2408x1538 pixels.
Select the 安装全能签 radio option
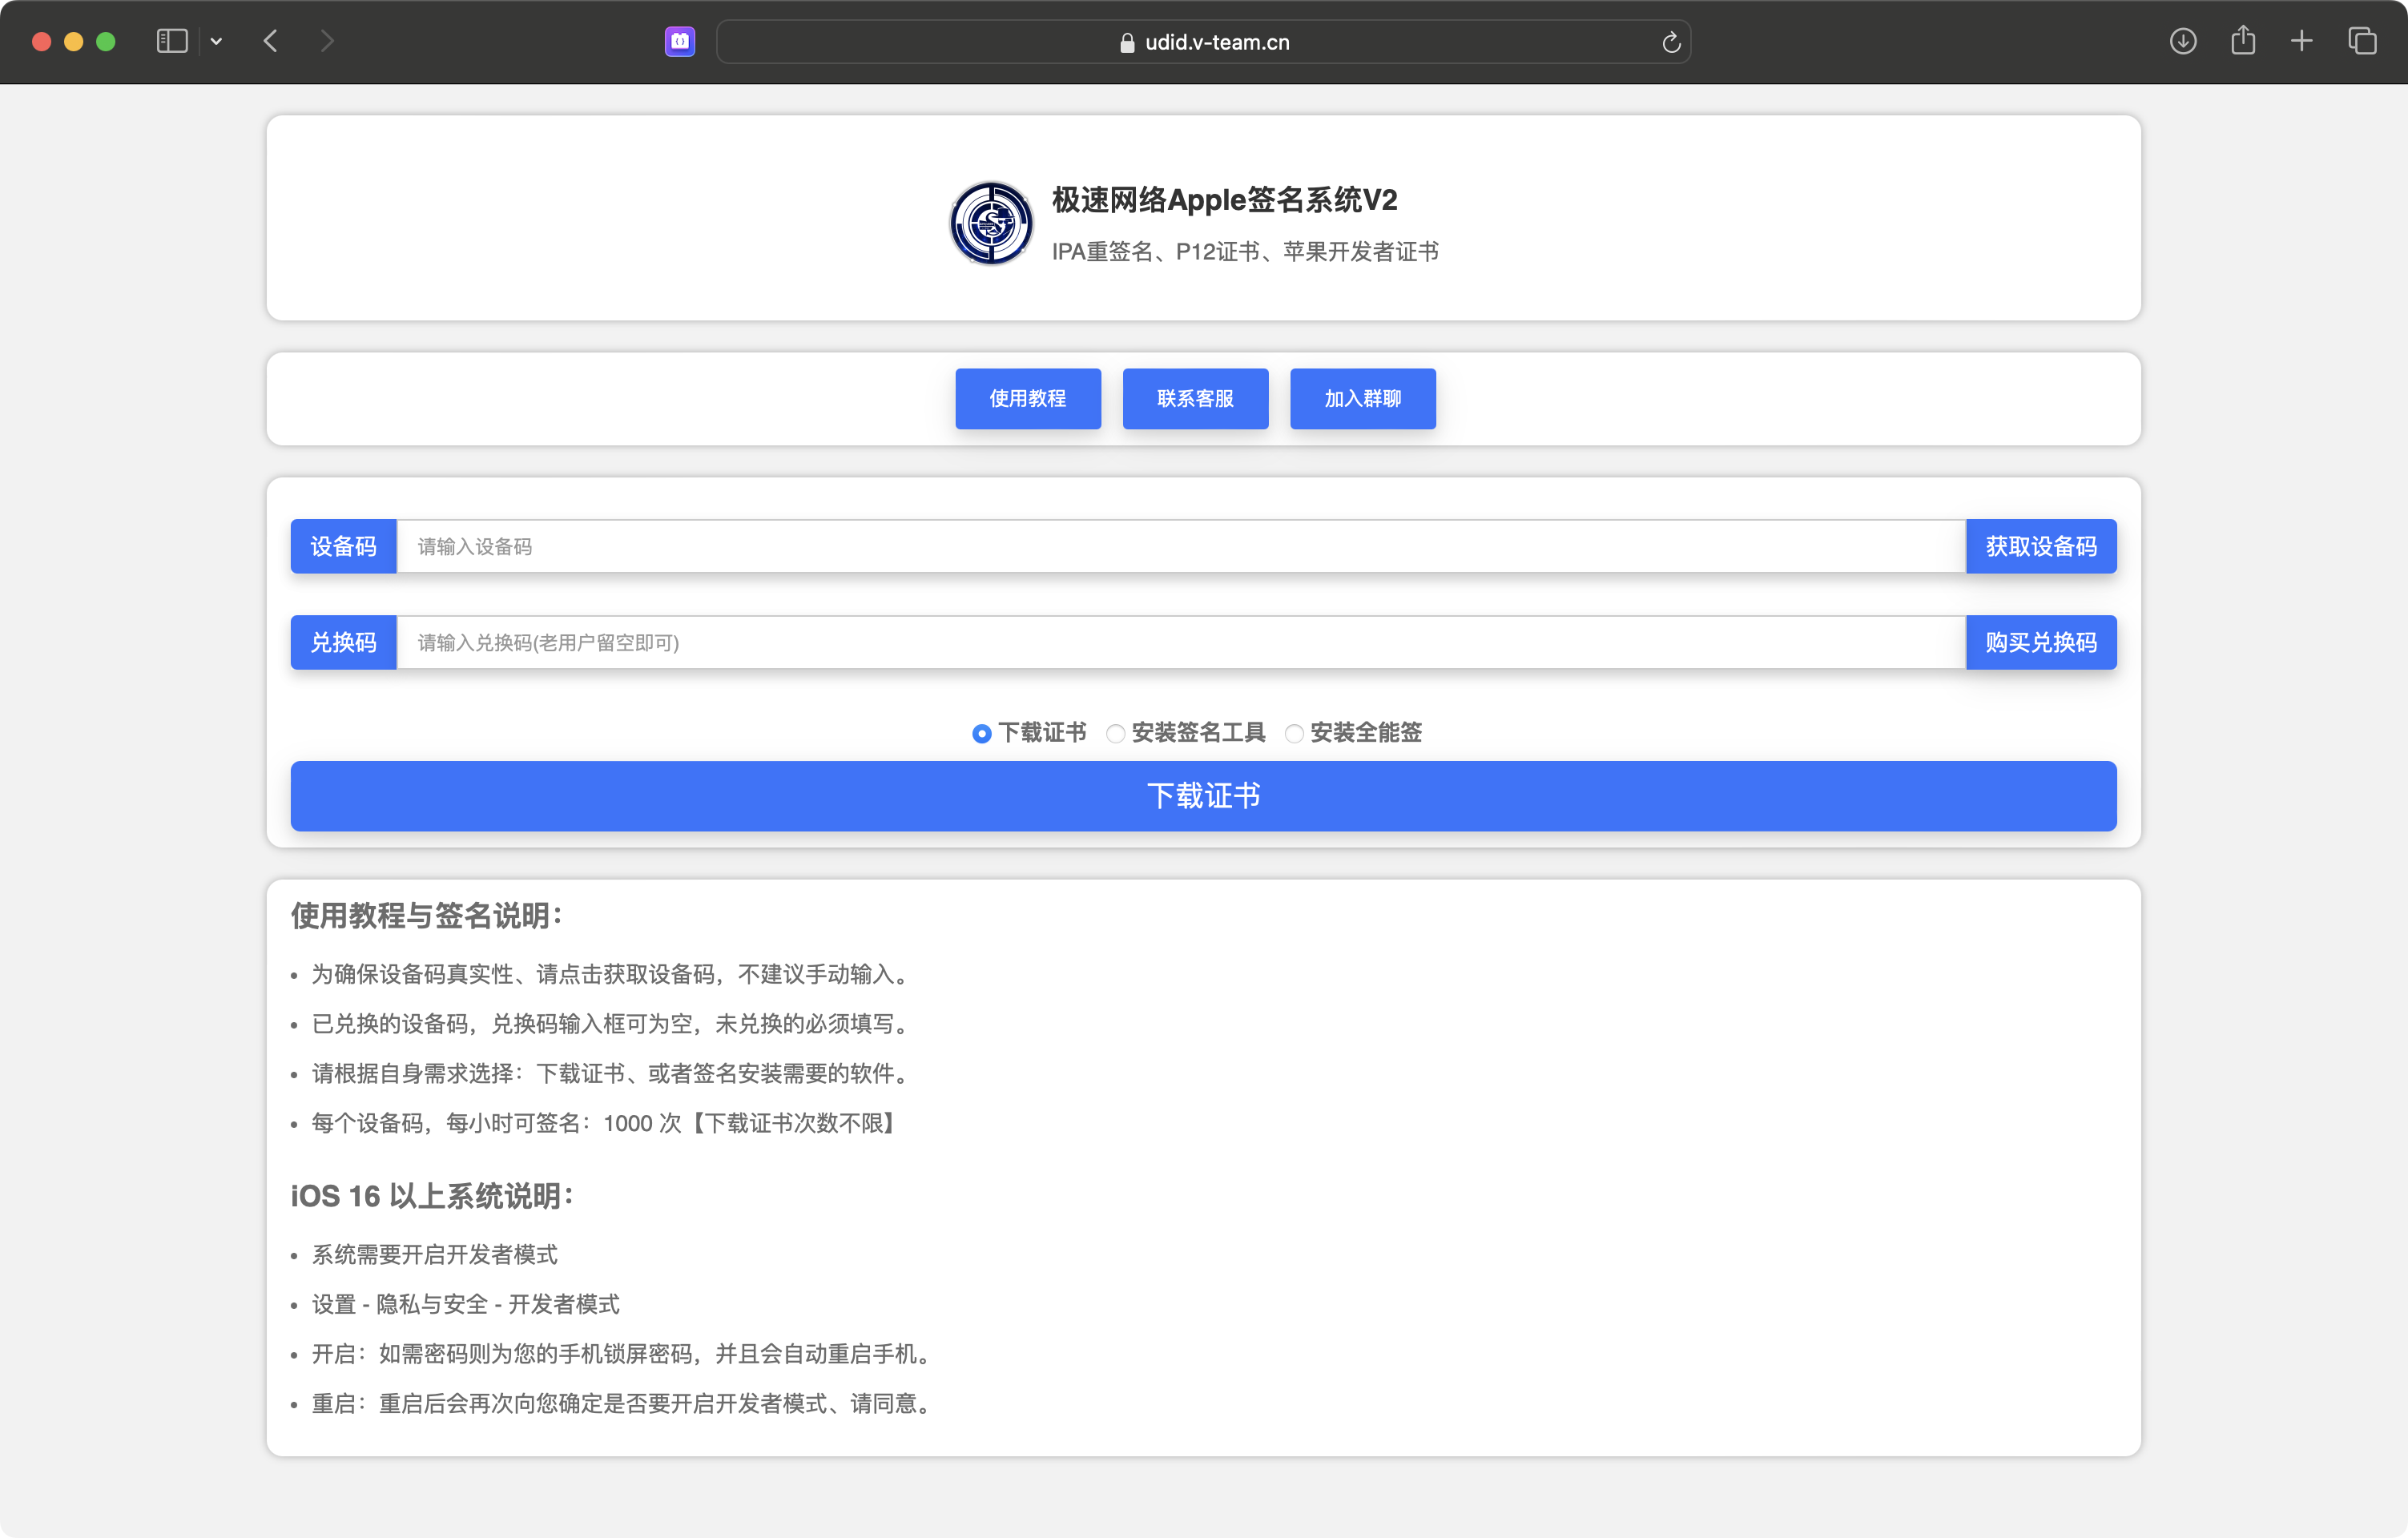(1294, 734)
